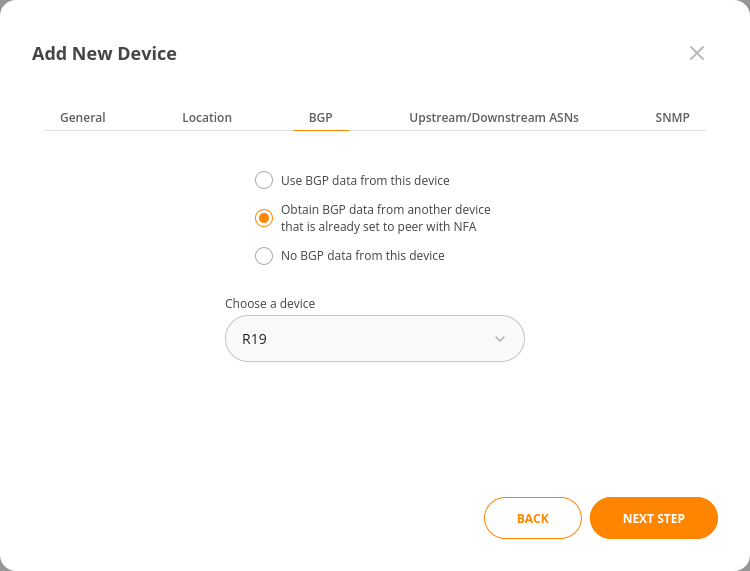Go back with the BACK button
The width and height of the screenshot is (750, 571).
(x=532, y=518)
